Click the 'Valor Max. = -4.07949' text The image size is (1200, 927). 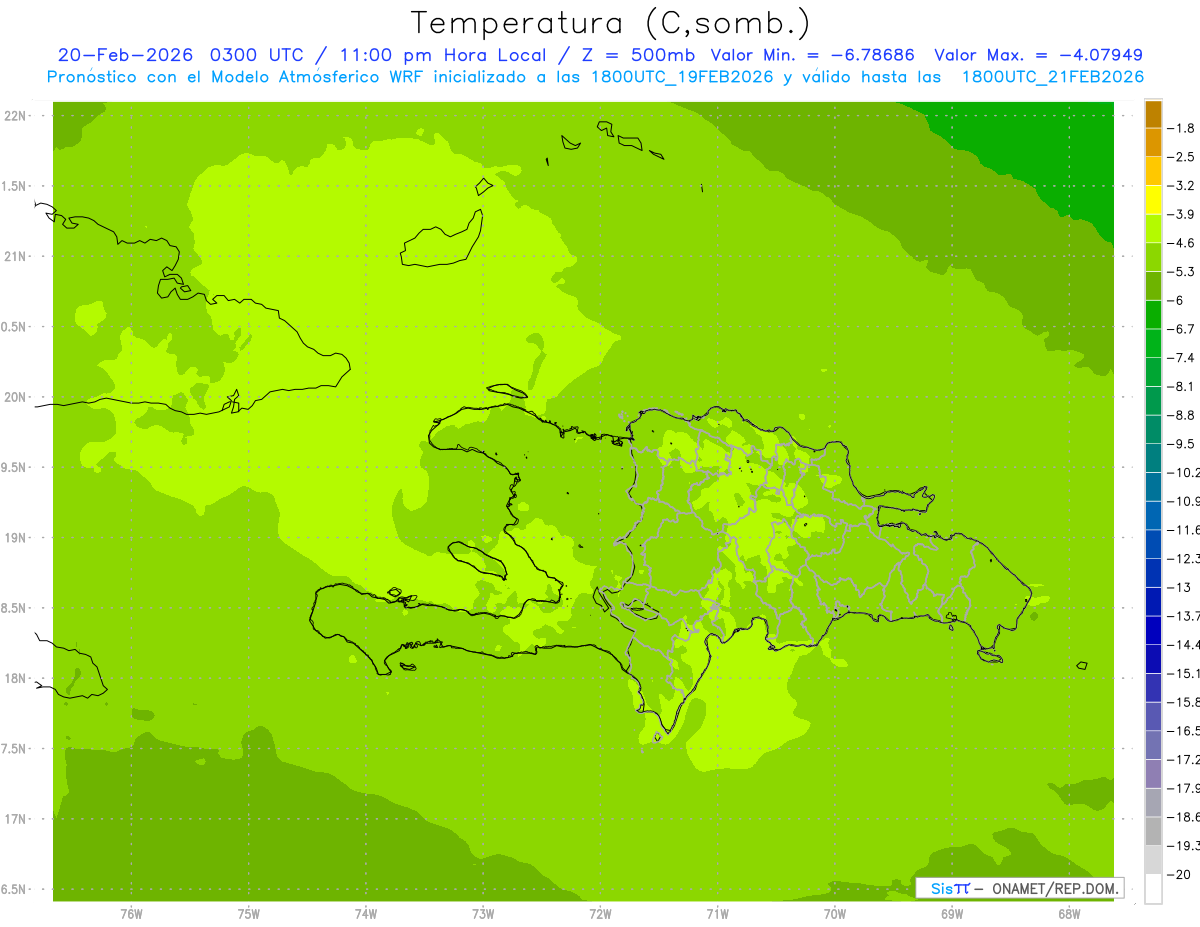point(1038,55)
